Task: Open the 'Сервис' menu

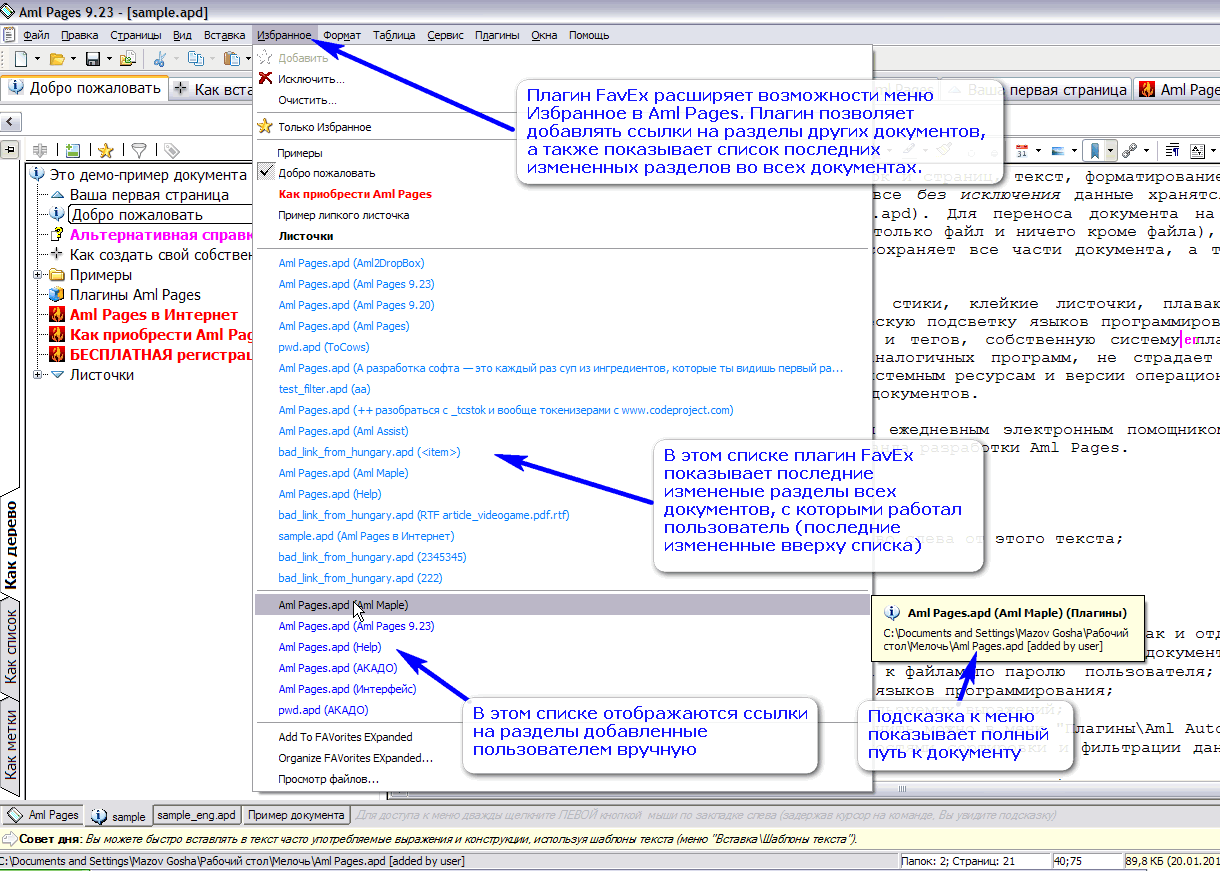Action: tap(445, 35)
